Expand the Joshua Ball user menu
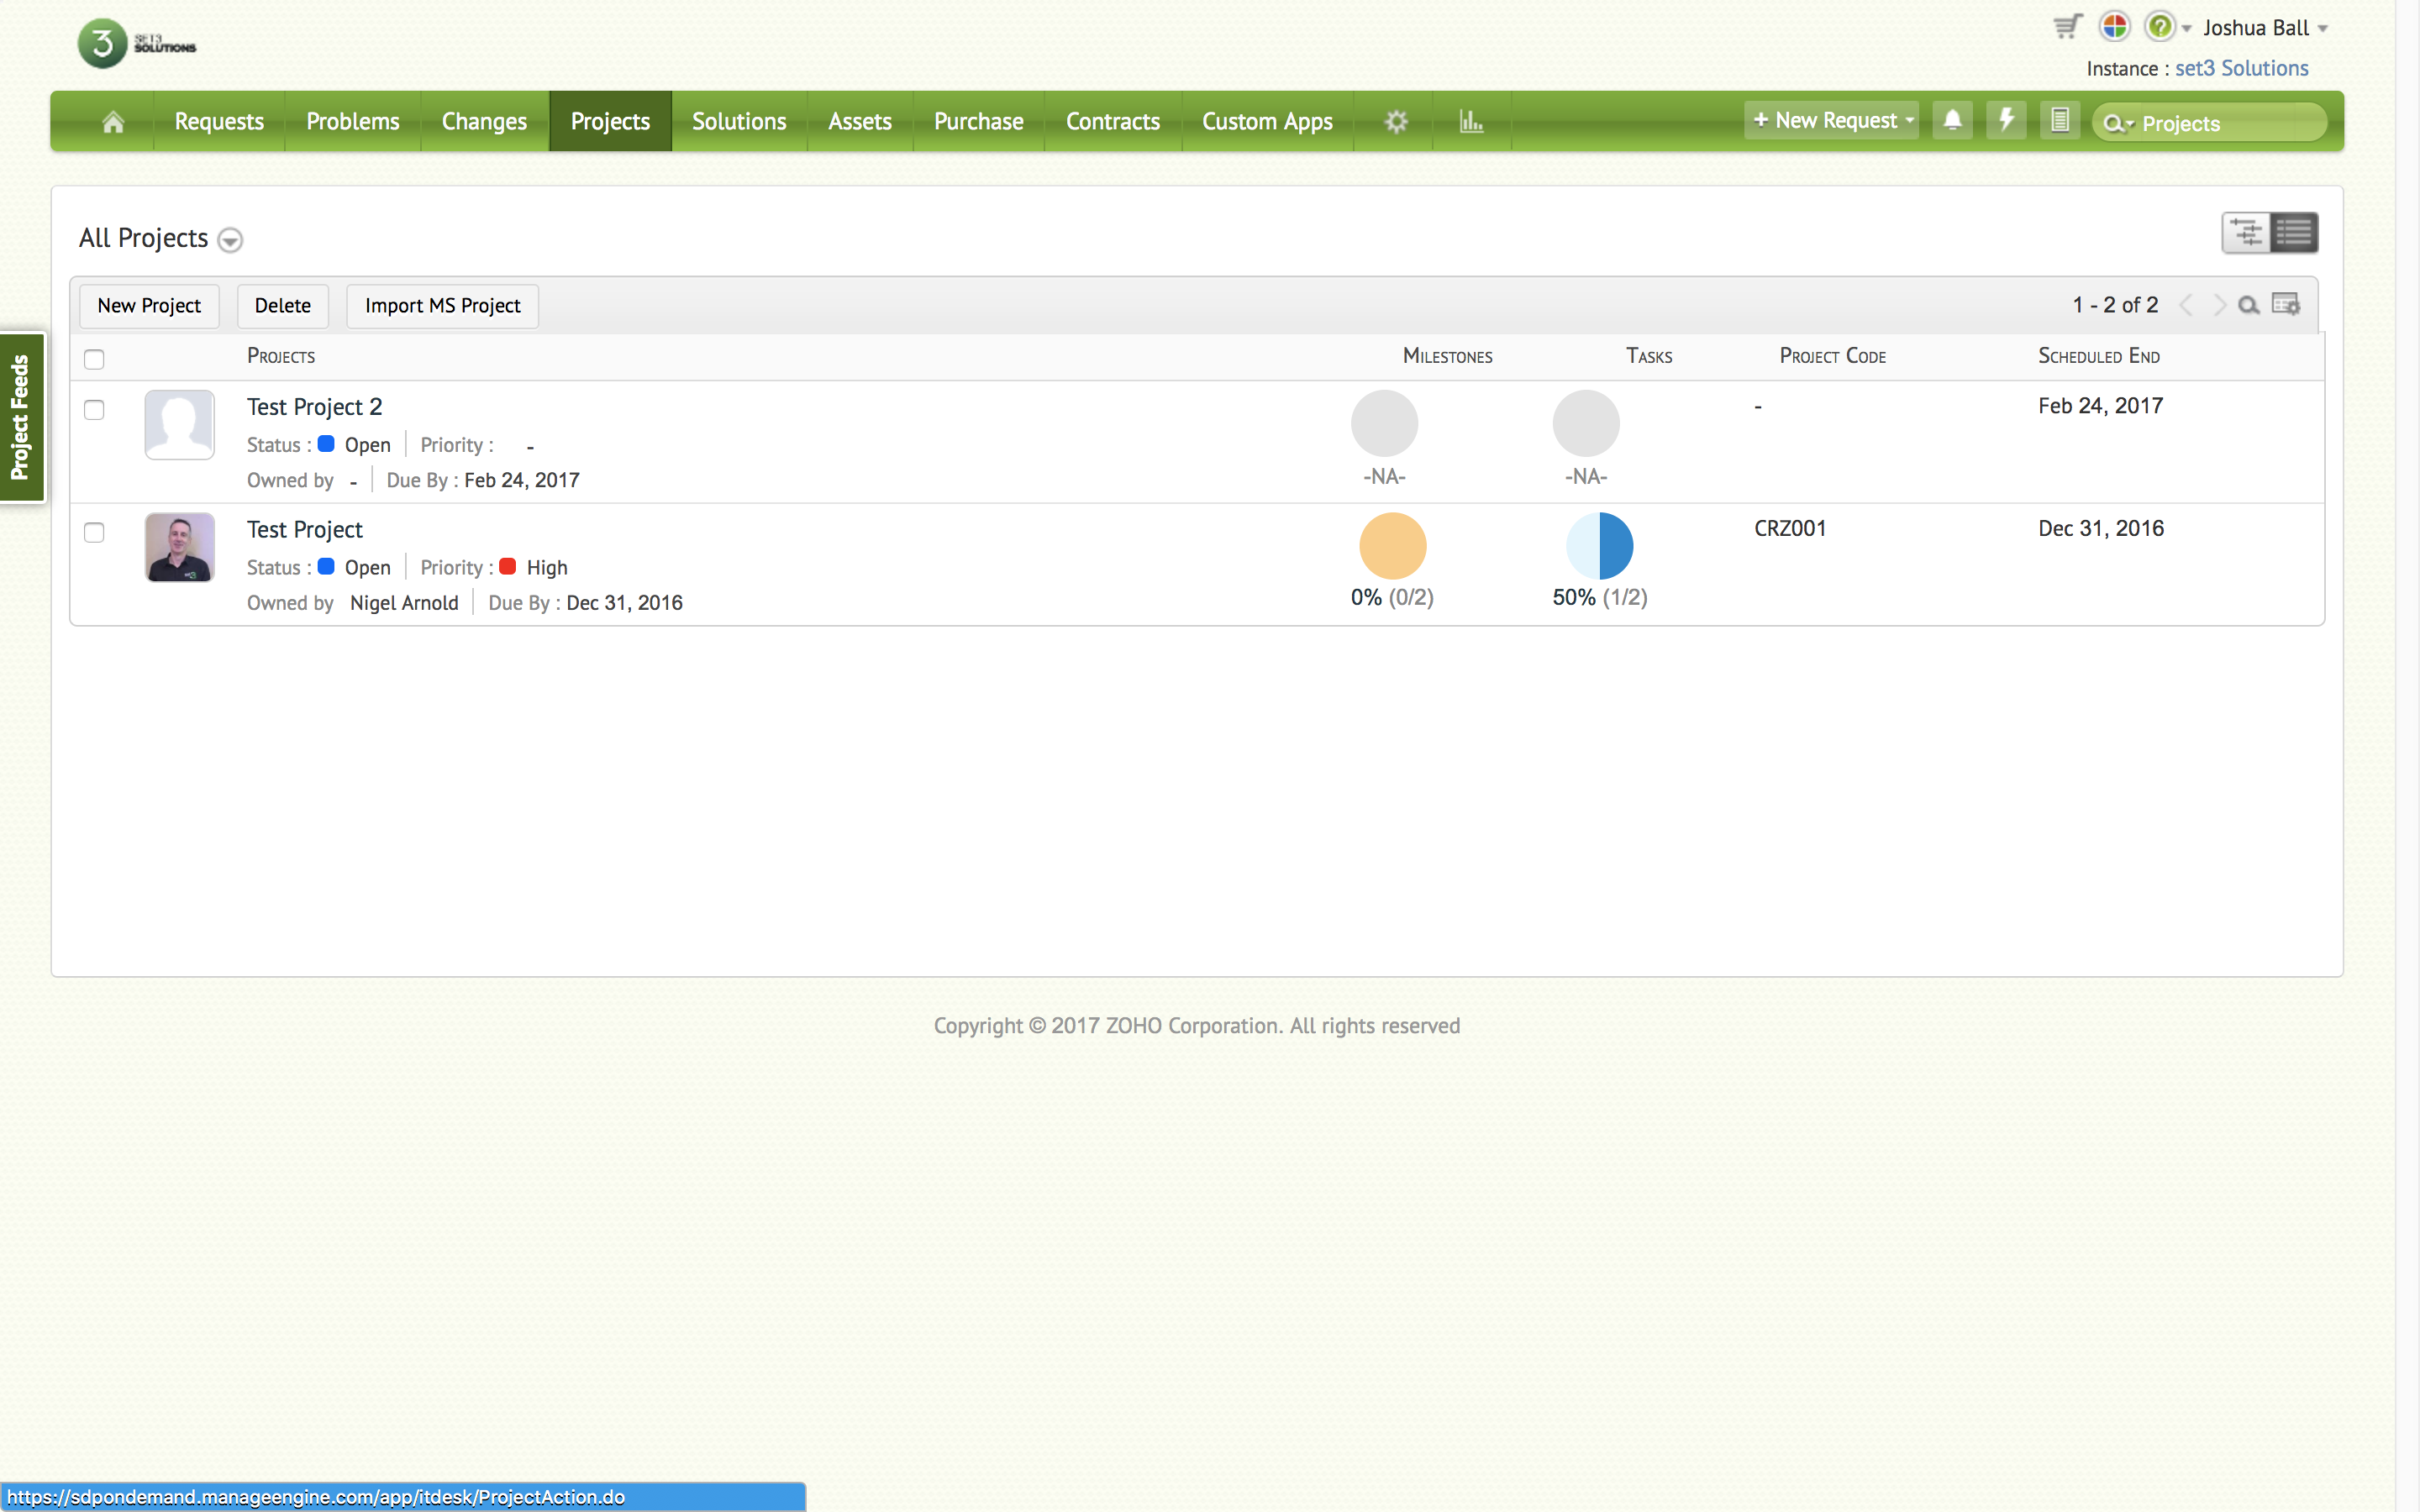 [2265, 28]
